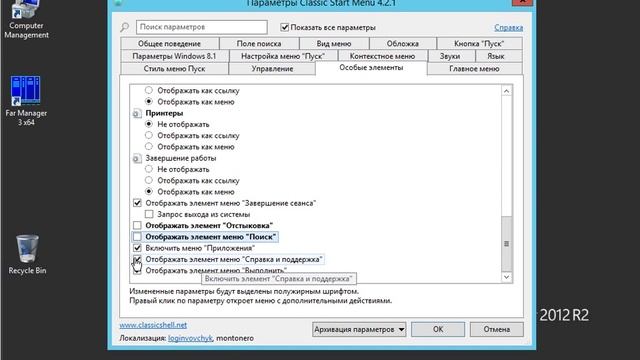Switch to Стиль меню Пуск tab
The height and width of the screenshot is (360, 640).
[x=174, y=69]
